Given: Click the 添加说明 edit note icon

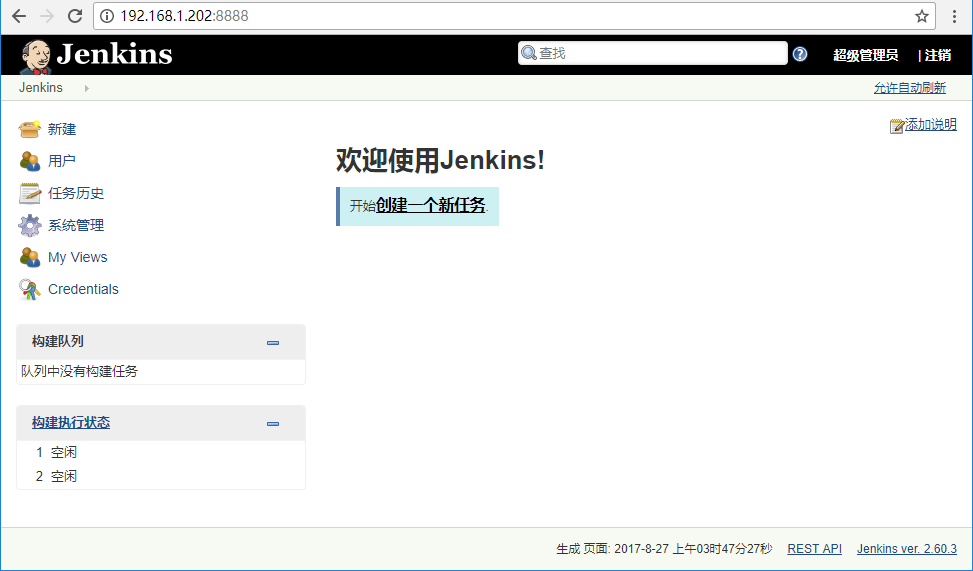Looking at the screenshot, I should [897, 126].
